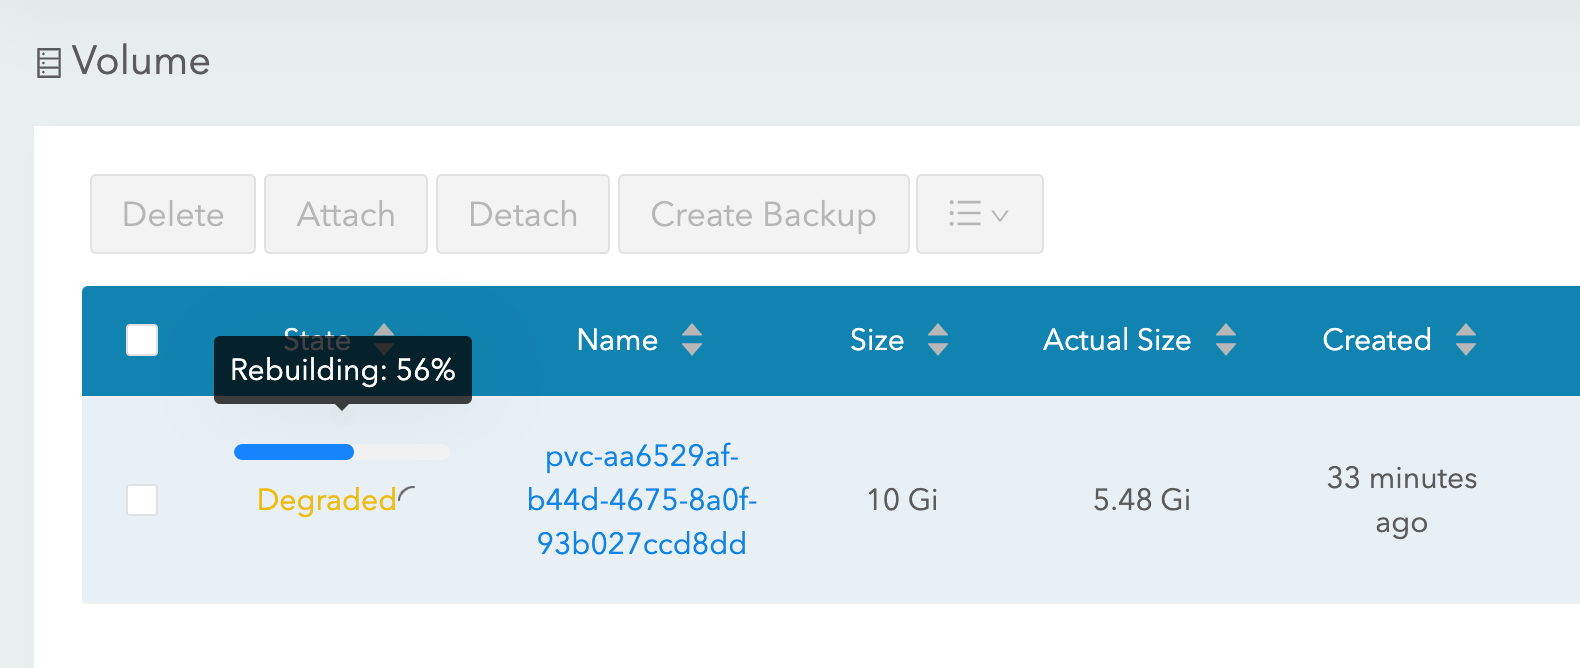
Task: Click the loading spinner next to Degraded
Action: (x=407, y=494)
